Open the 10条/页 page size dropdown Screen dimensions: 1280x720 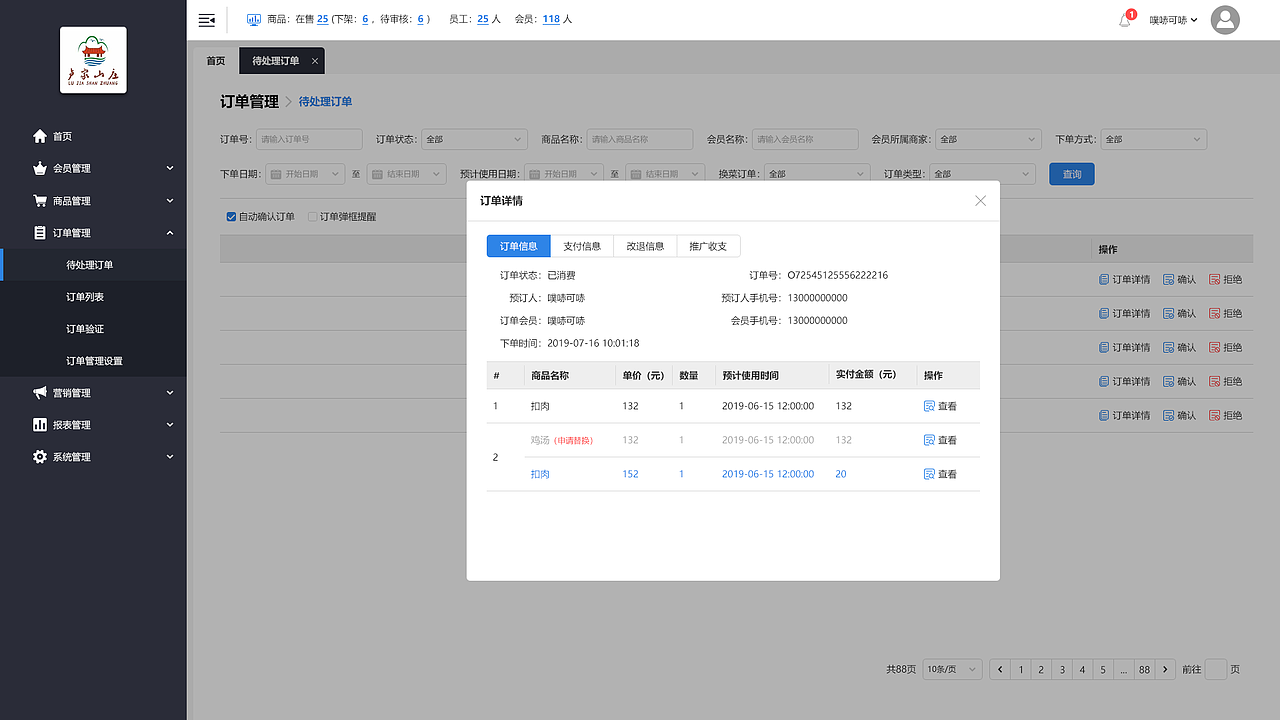(x=952, y=670)
